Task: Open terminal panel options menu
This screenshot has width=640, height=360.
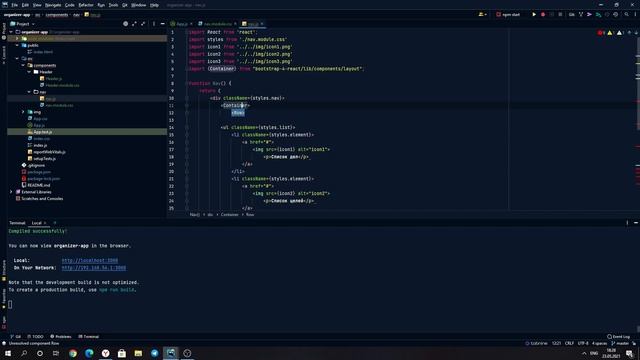Action: (x=627, y=223)
